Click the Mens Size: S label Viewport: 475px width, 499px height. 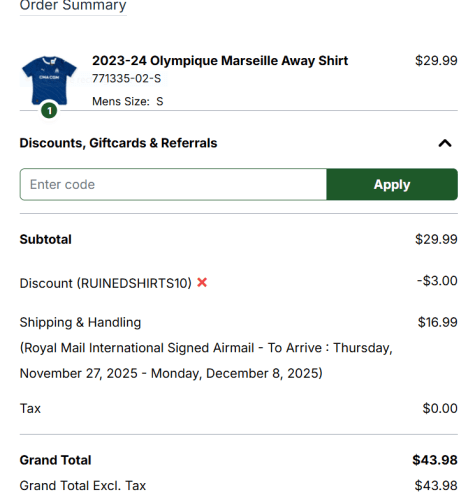(128, 101)
